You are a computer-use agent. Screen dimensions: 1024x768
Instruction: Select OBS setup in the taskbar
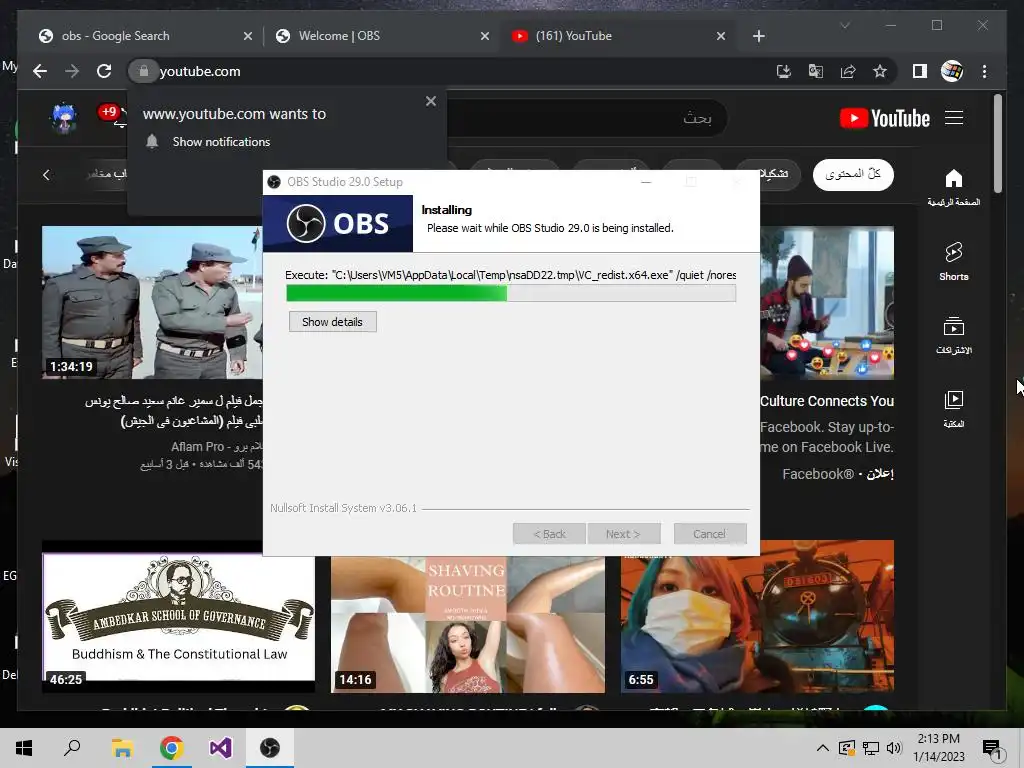point(270,748)
